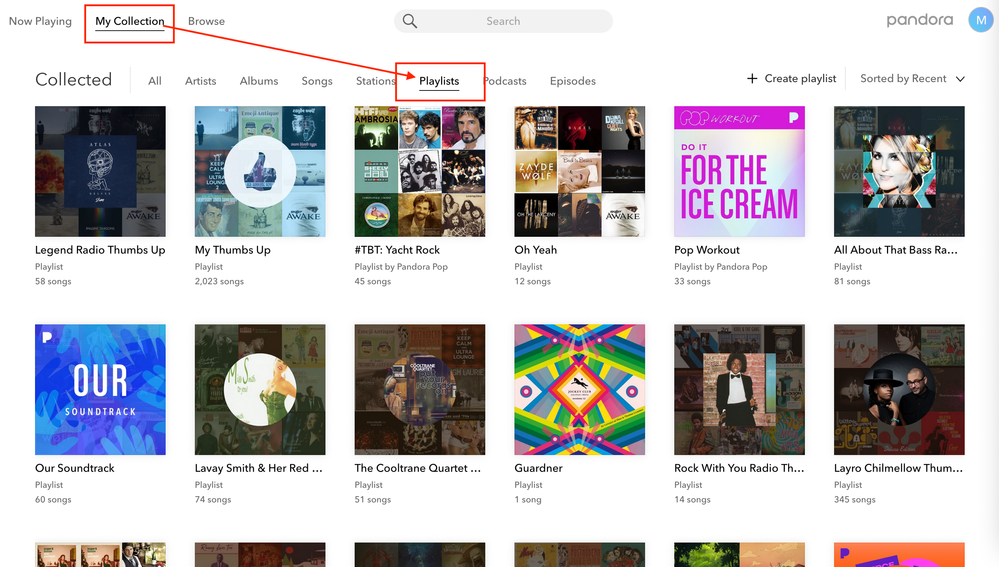Image resolution: width=999 pixels, height=567 pixels.
Task: Click the magnifying glass search icon
Action: [x=410, y=21]
